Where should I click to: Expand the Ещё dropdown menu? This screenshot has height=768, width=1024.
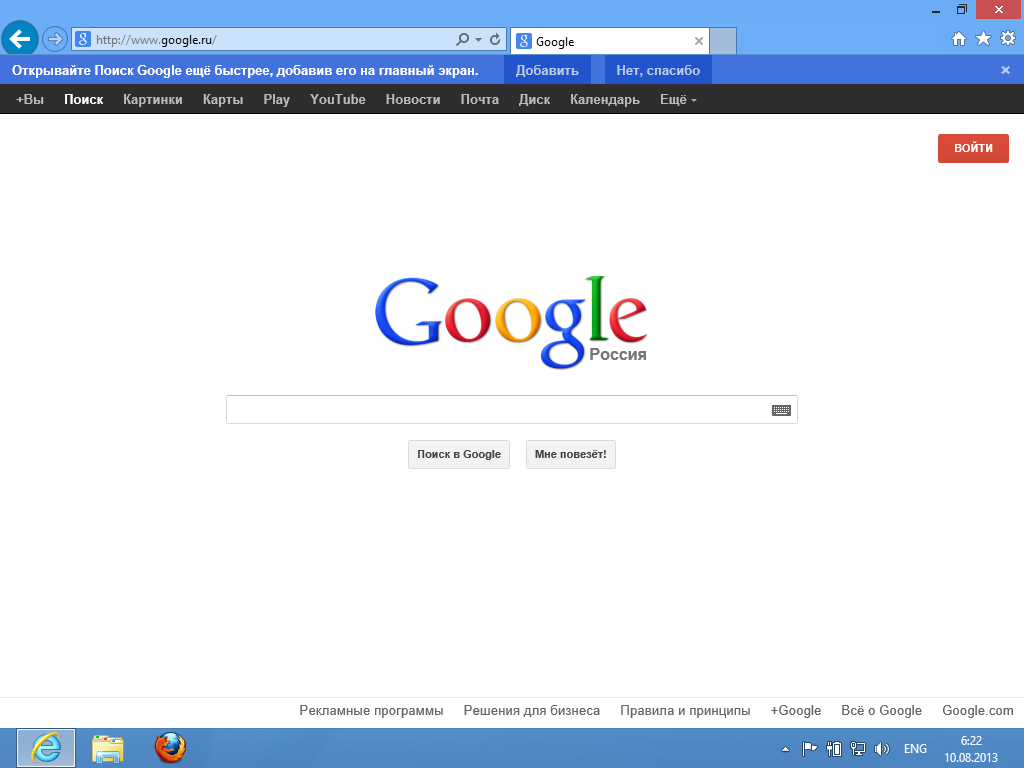point(678,99)
